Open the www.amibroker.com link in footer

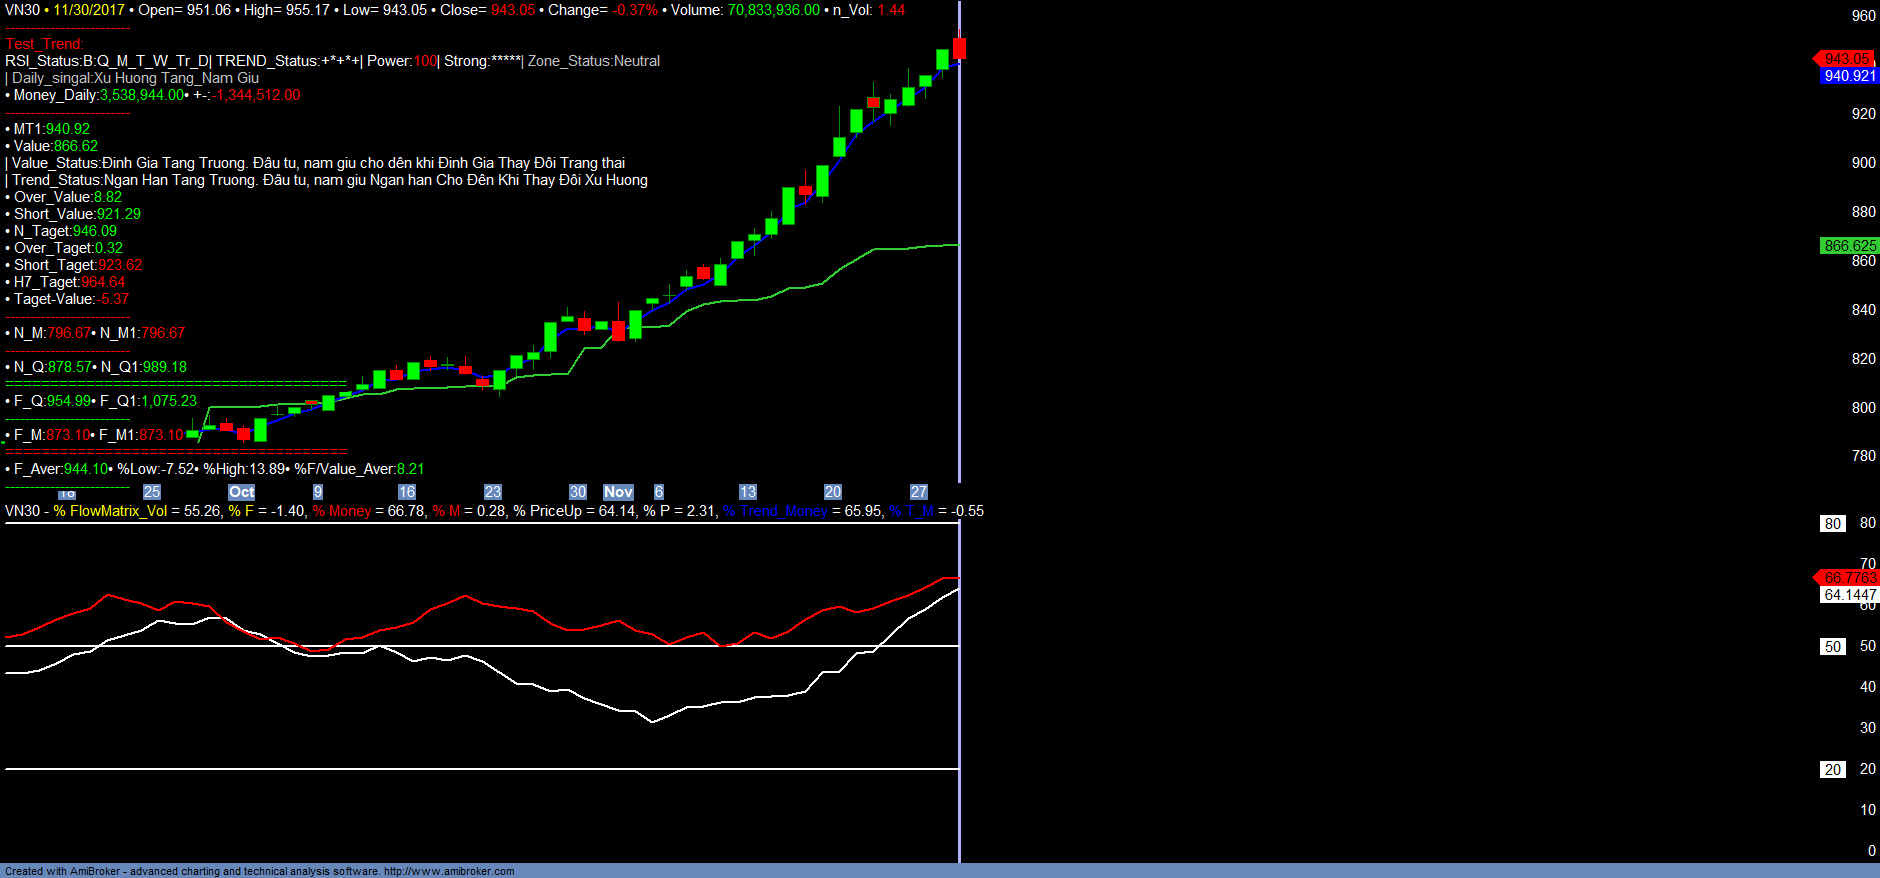point(449,871)
